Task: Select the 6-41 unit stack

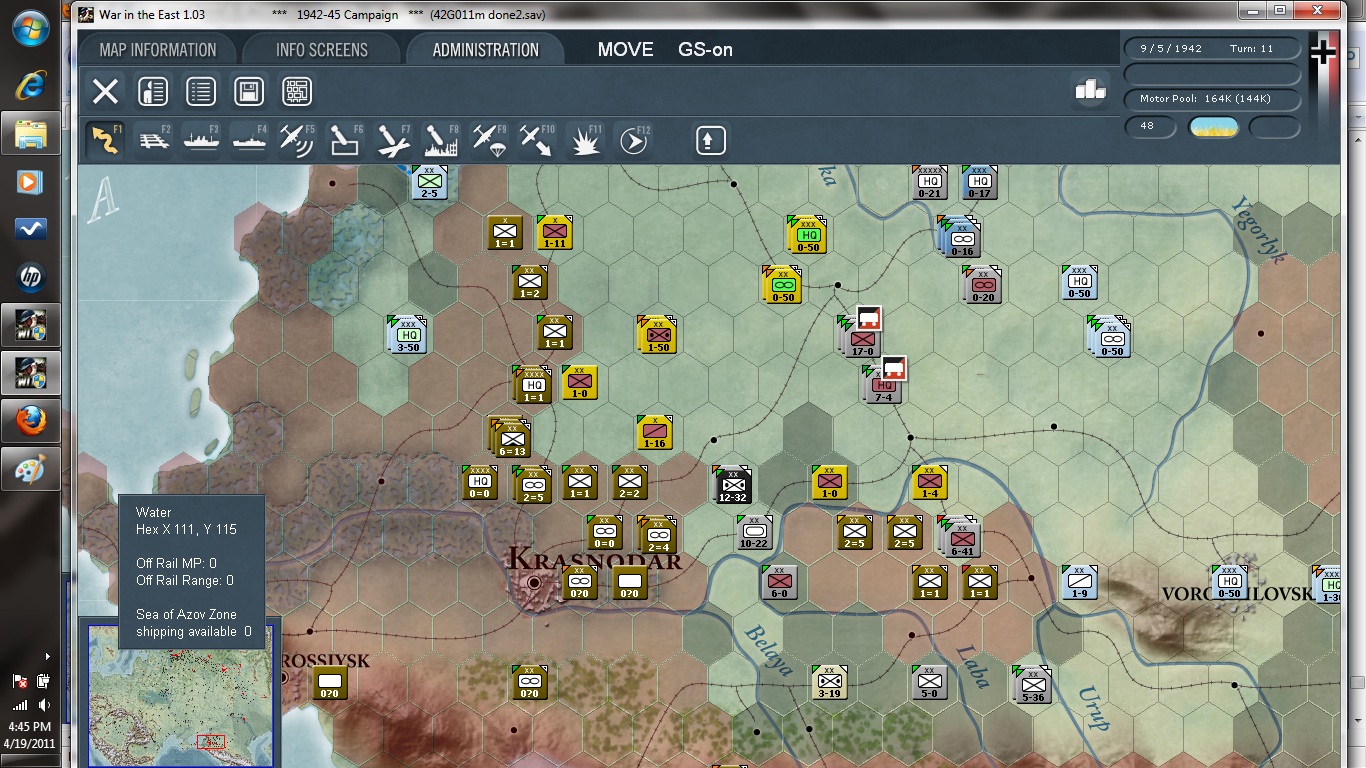Action: point(959,537)
